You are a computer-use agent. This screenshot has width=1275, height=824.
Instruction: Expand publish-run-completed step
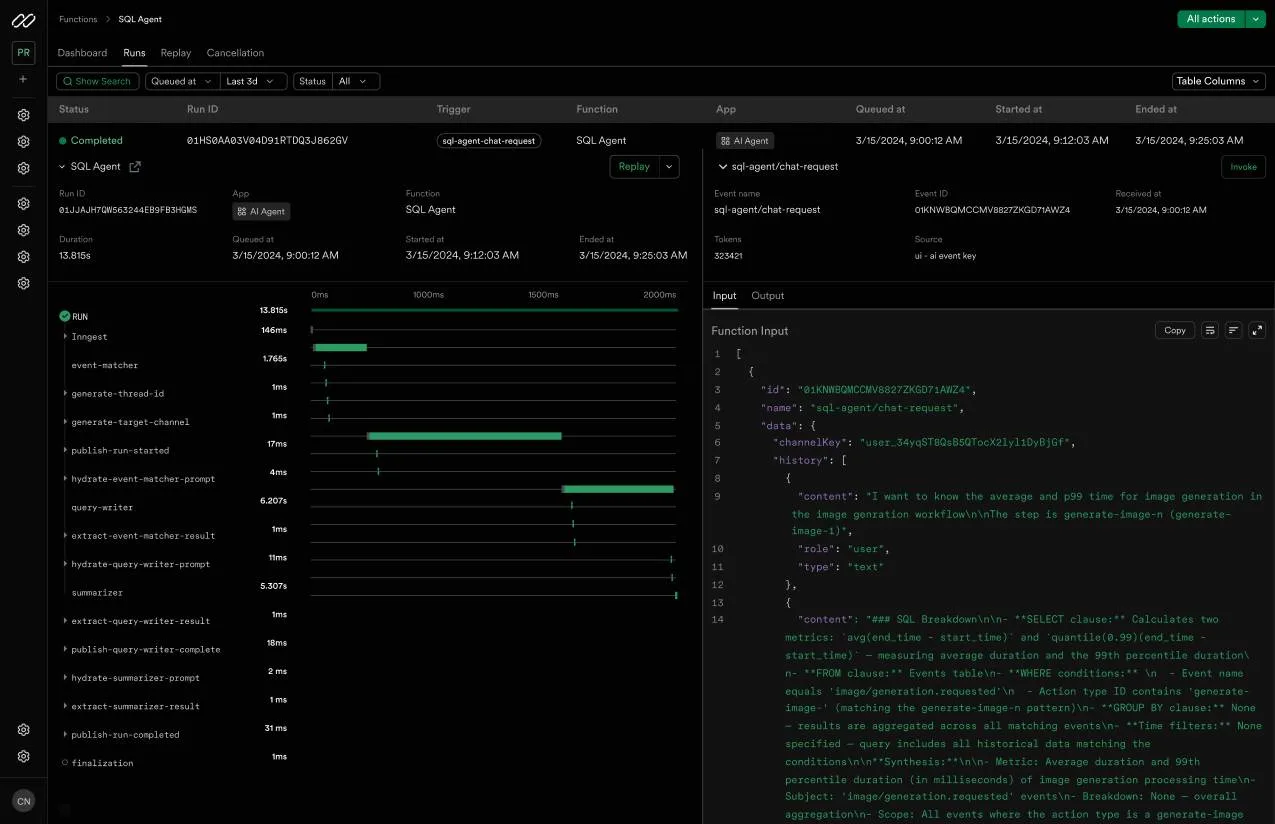(66, 735)
